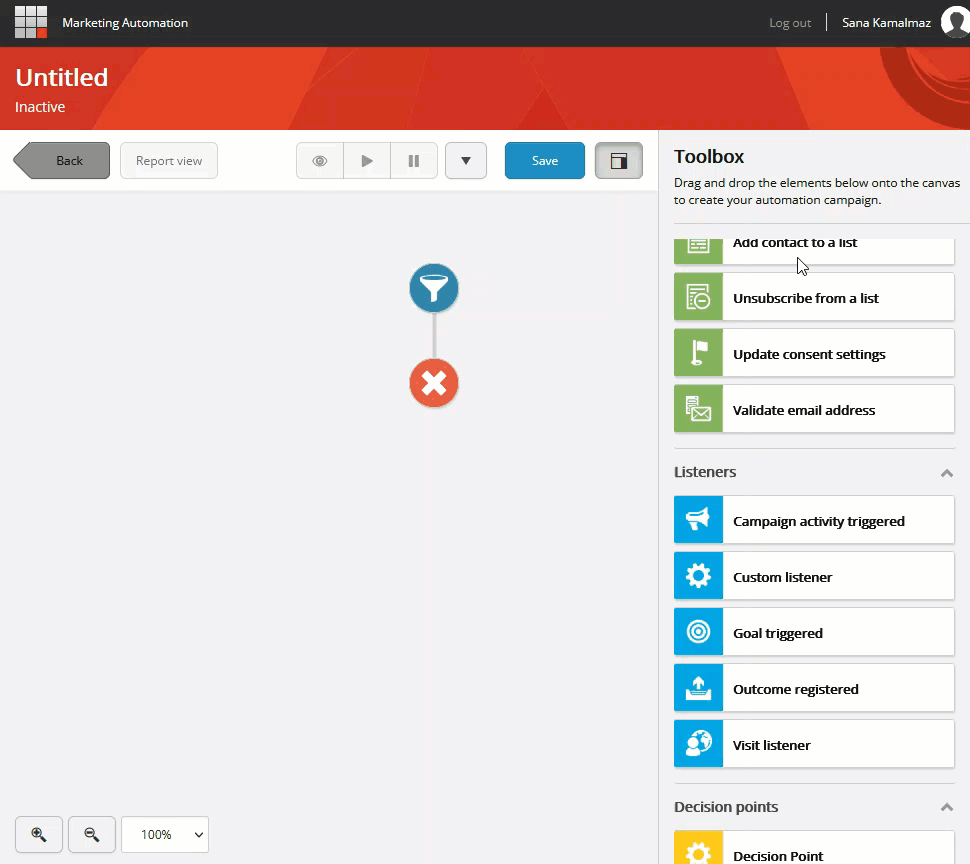970x864 pixels.
Task: Click the Campaign activity triggered megaphone icon
Action: pos(698,520)
